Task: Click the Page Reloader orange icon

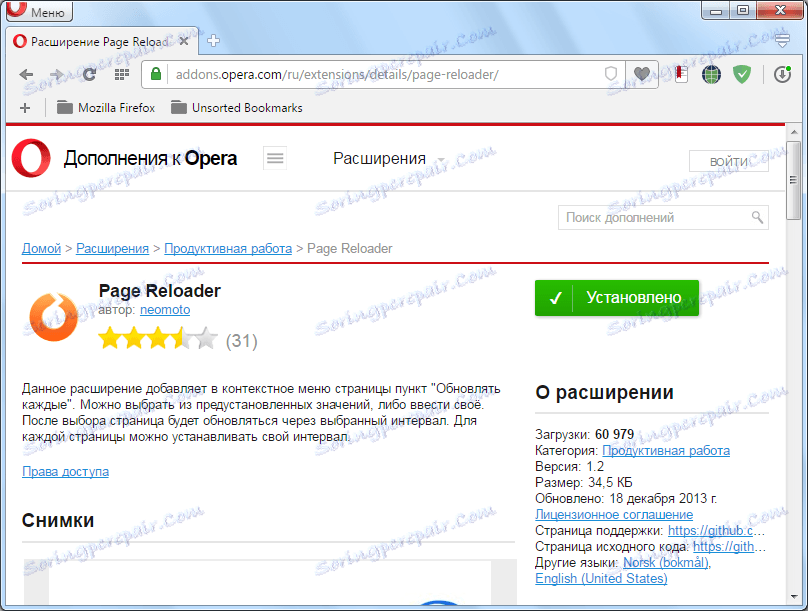Action: tap(54, 316)
